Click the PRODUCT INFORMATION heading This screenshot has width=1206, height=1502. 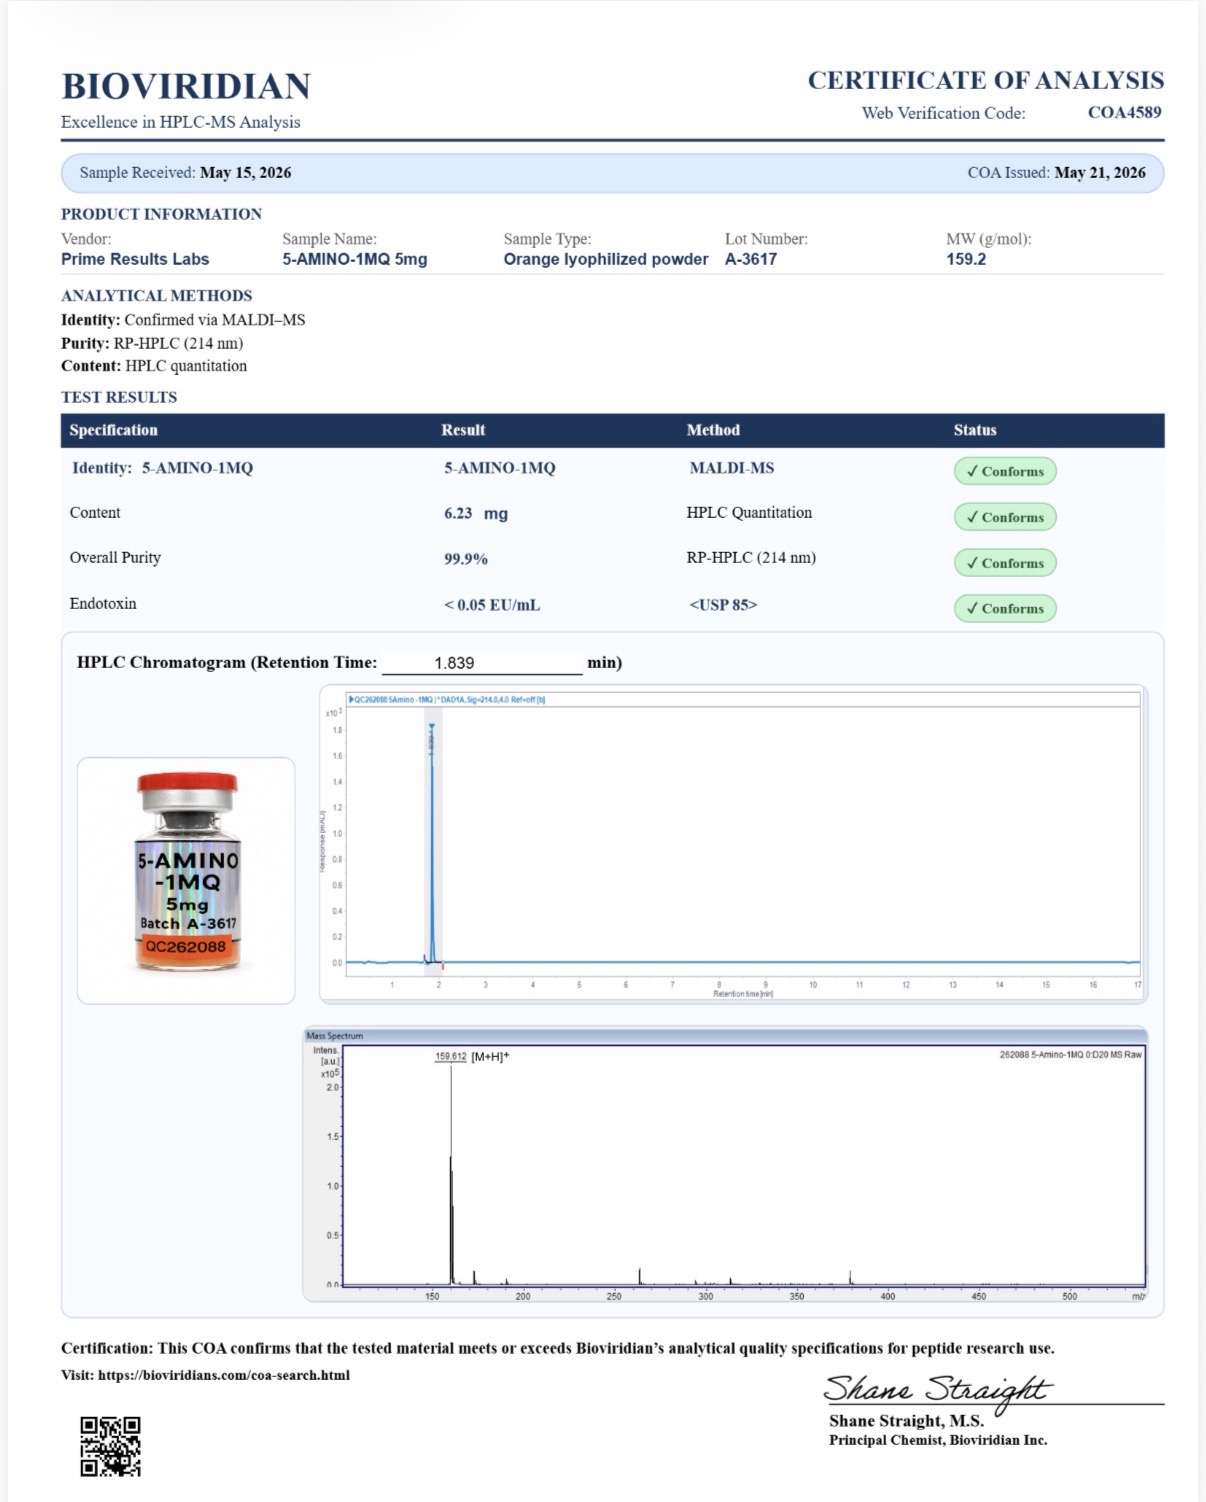coord(161,214)
